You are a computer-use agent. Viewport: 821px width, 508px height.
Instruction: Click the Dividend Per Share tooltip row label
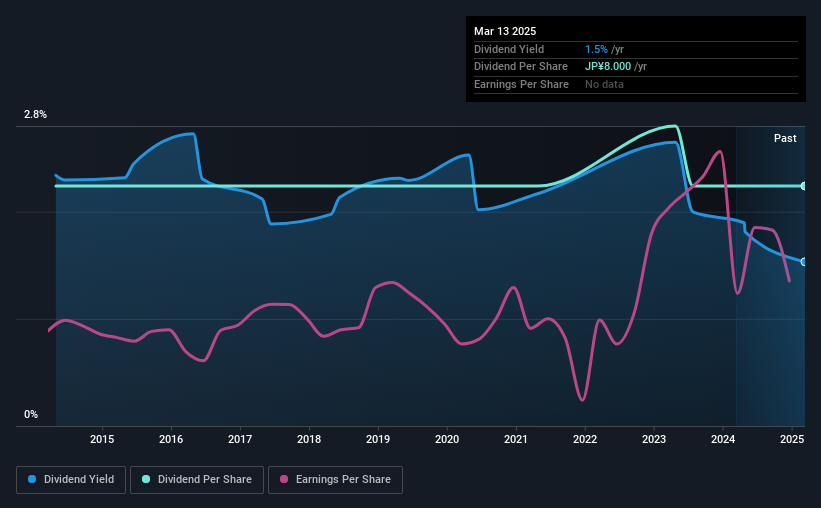520,67
